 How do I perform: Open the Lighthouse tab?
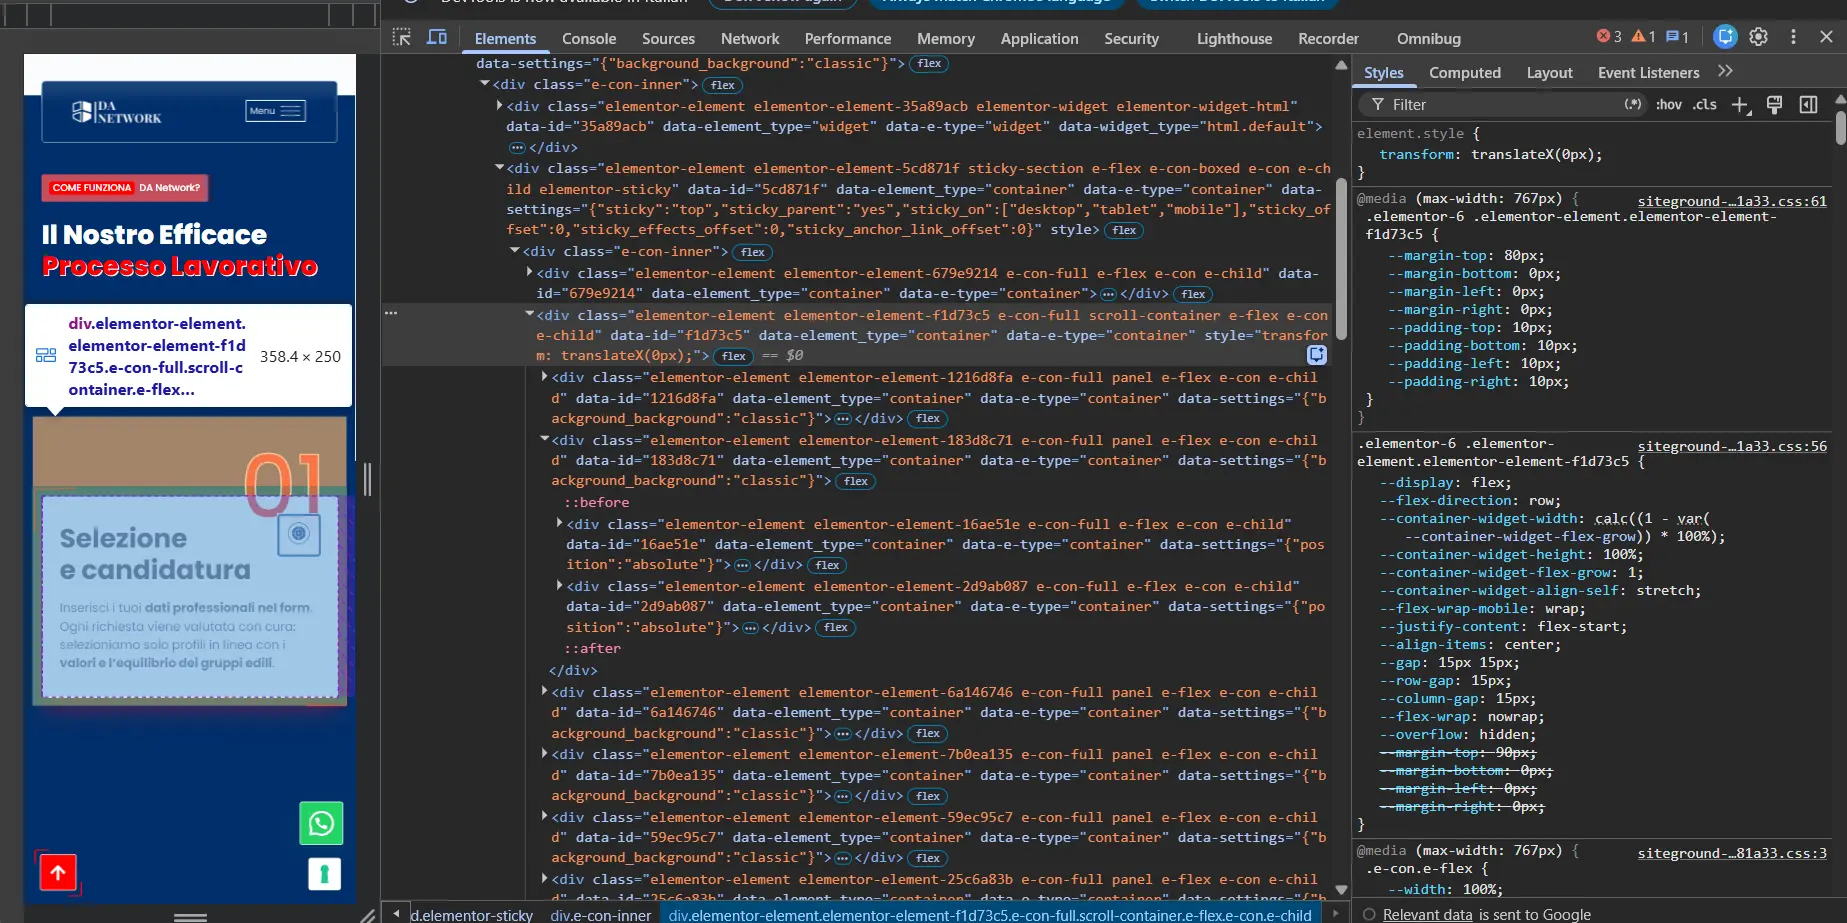click(x=1234, y=38)
